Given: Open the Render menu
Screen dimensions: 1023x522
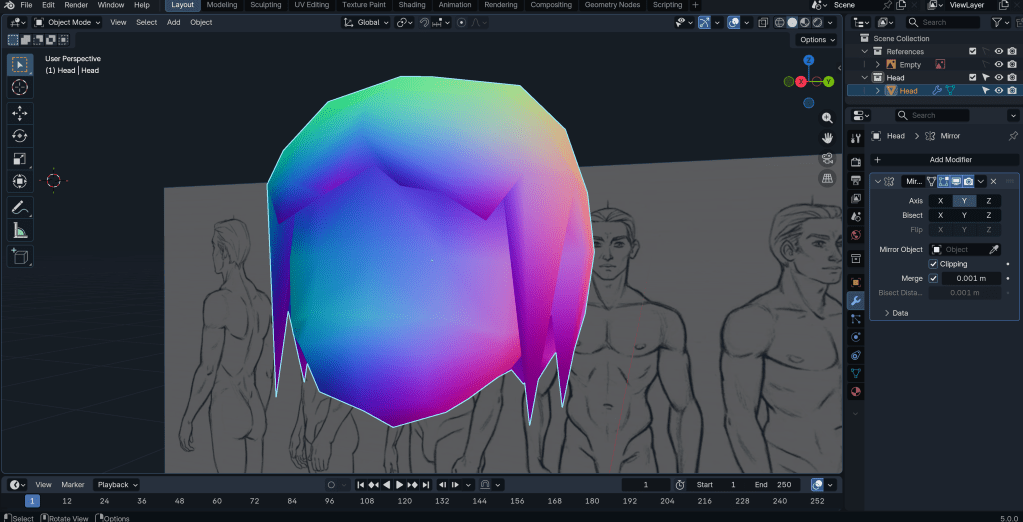Looking at the screenshot, I should coord(76,5).
